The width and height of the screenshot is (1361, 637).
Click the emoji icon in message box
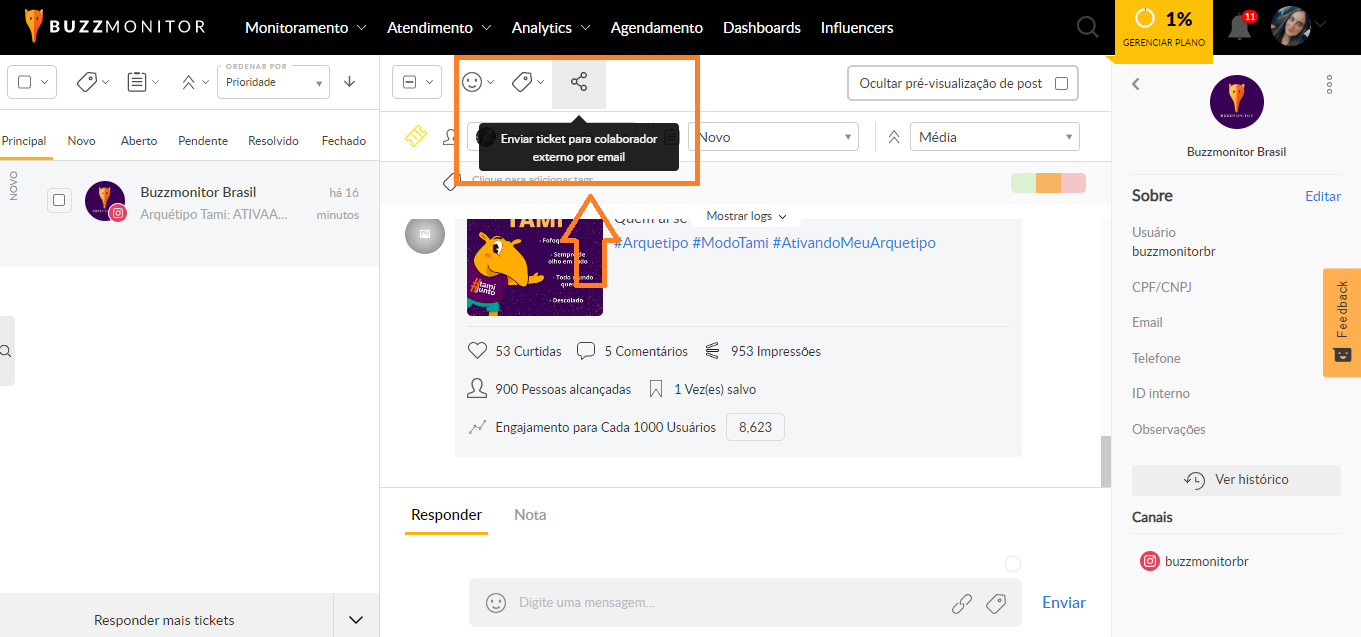point(495,603)
